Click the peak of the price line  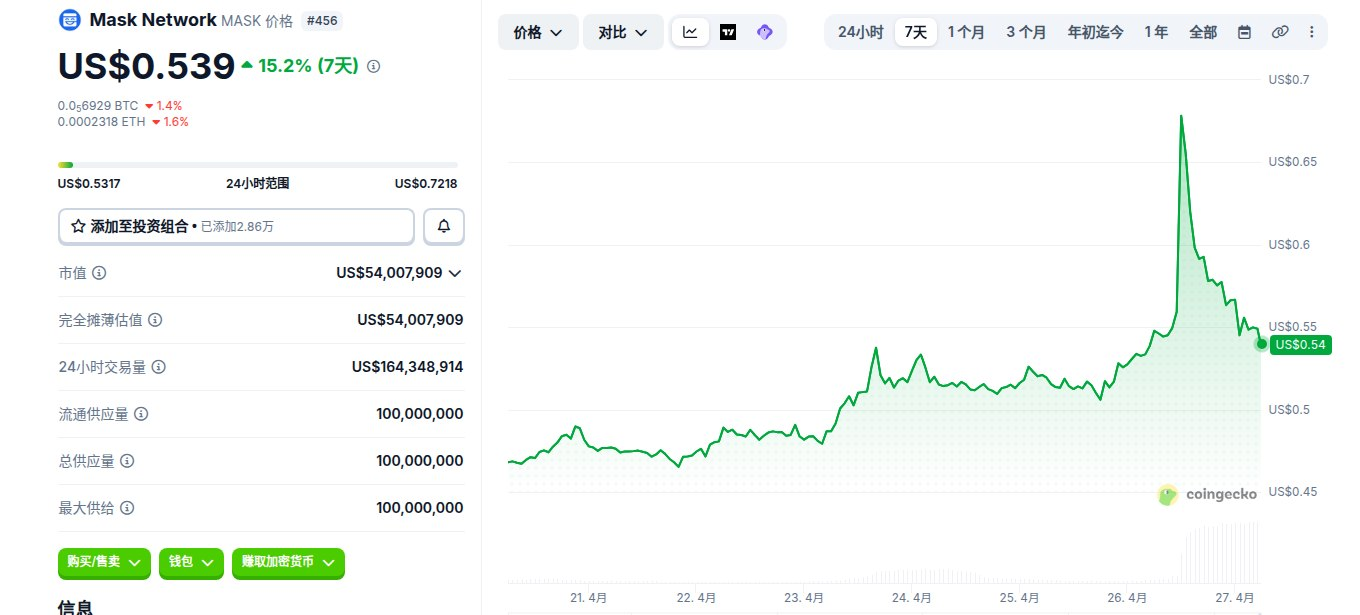pos(1181,116)
